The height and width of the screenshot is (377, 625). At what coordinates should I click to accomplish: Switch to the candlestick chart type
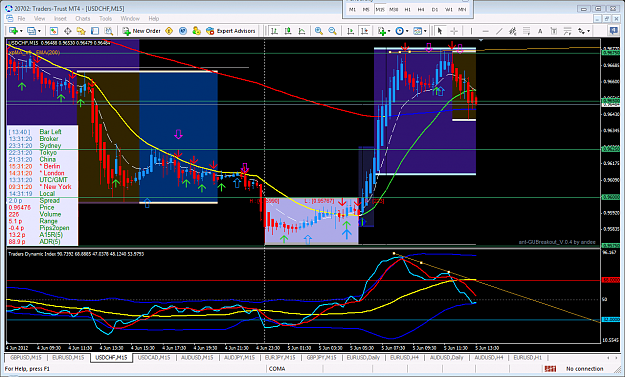pos(288,31)
